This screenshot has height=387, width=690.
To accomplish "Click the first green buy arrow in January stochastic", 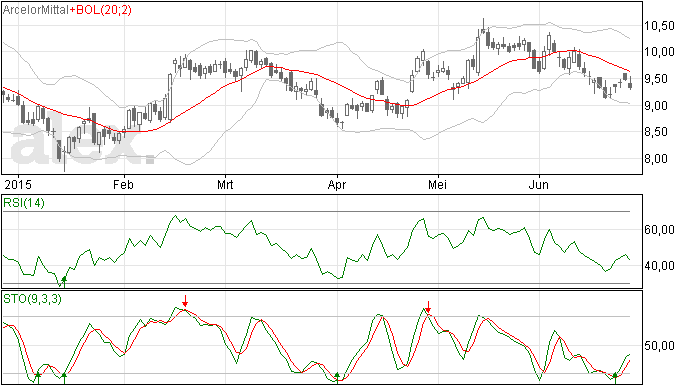I will pyautogui.click(x=38, y=377).
